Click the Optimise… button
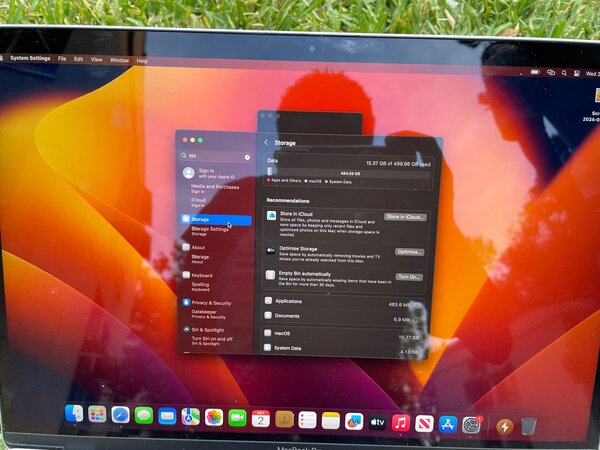600x450 pixels. coord(409,252)
